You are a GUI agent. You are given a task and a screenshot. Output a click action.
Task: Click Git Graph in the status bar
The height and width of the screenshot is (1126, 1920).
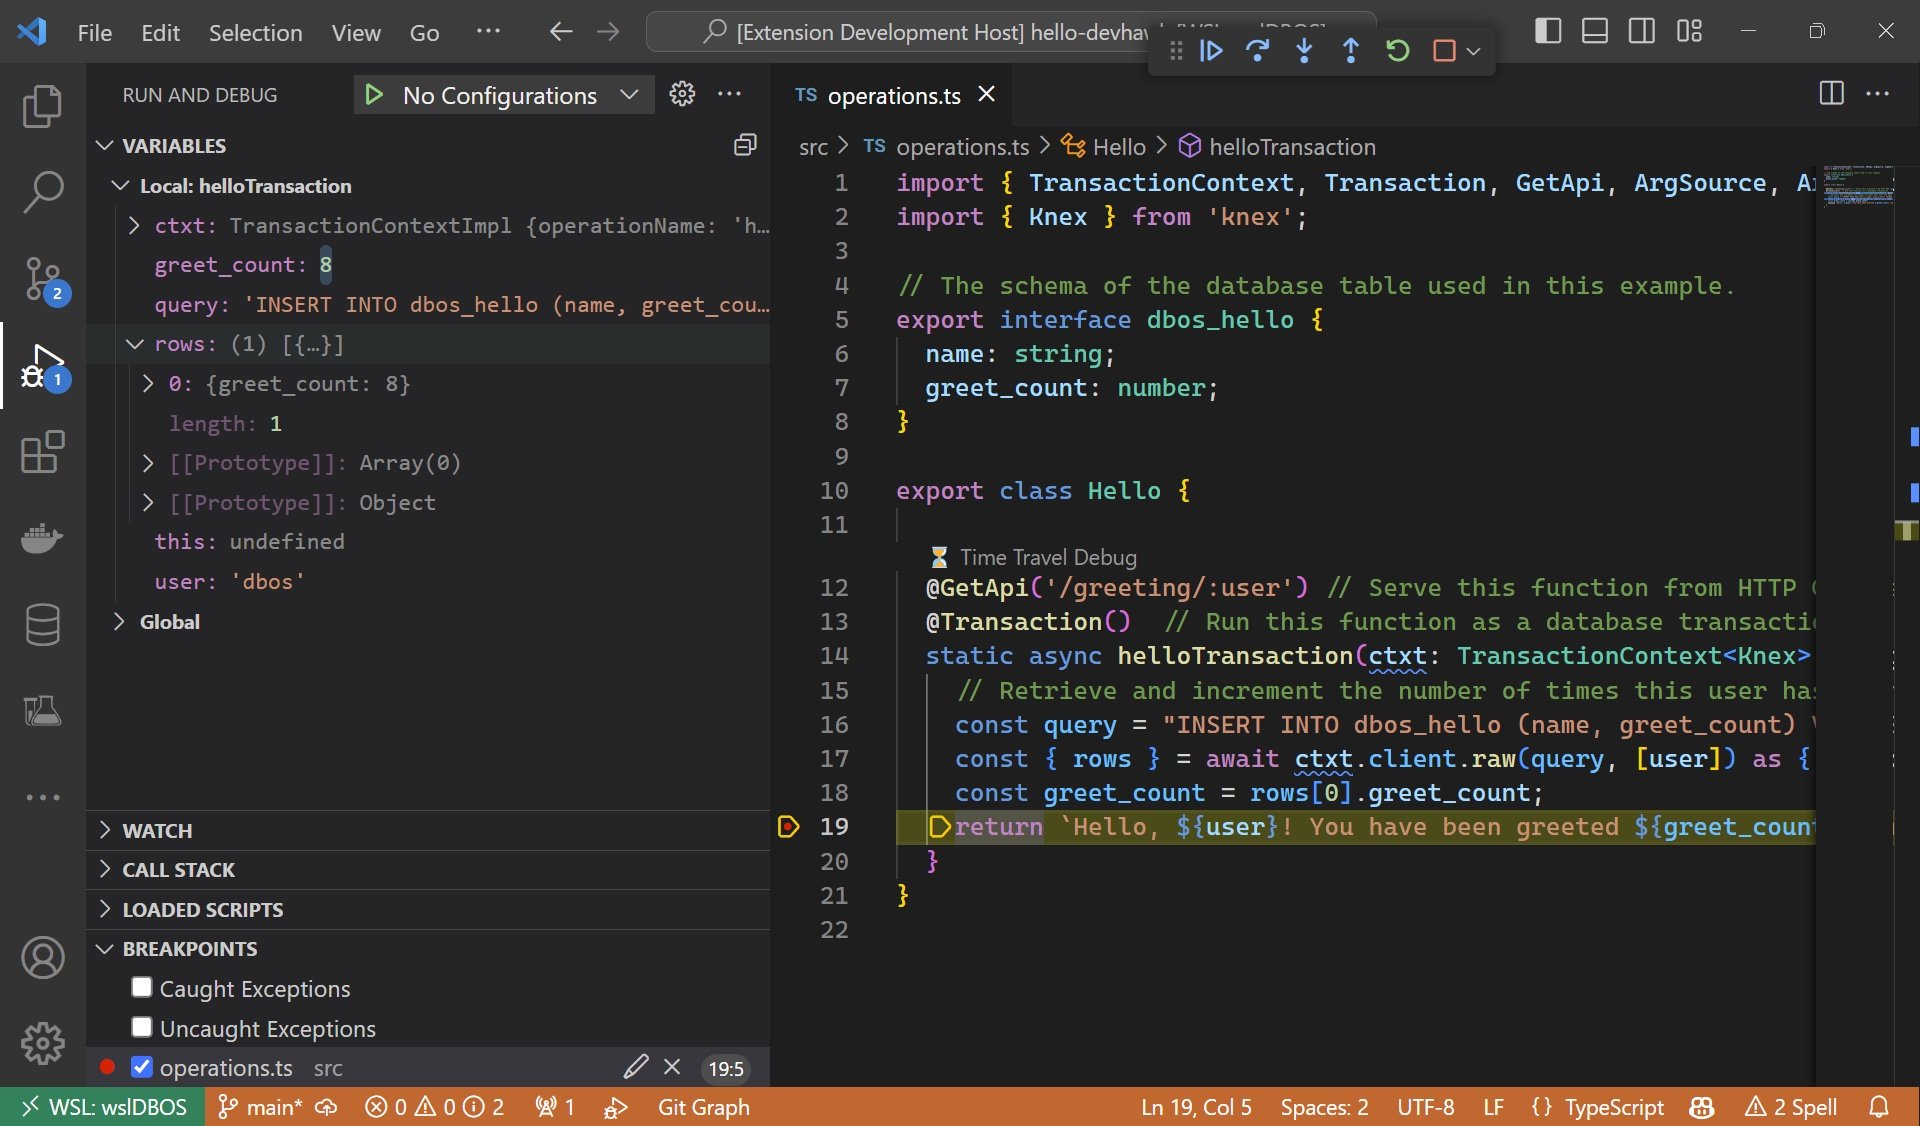pos(703,1107)
